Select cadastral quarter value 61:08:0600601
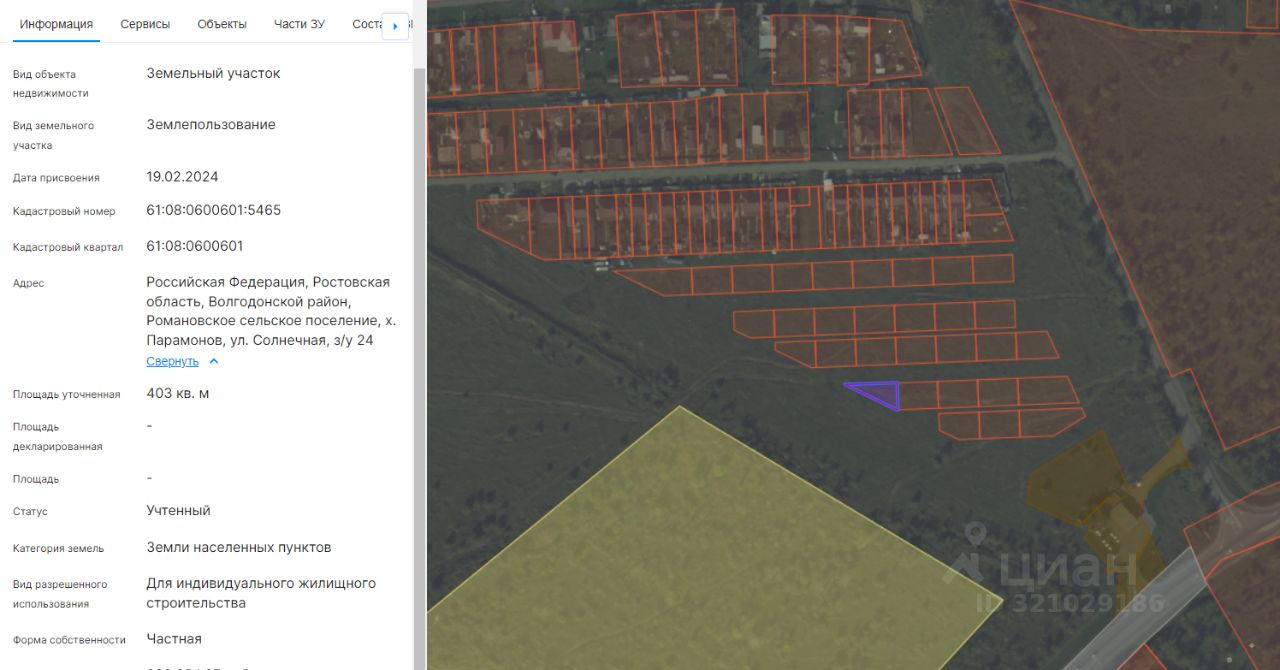Image resolution: width=1280 pixels, height=670 pixels. (x=195, y=246)
